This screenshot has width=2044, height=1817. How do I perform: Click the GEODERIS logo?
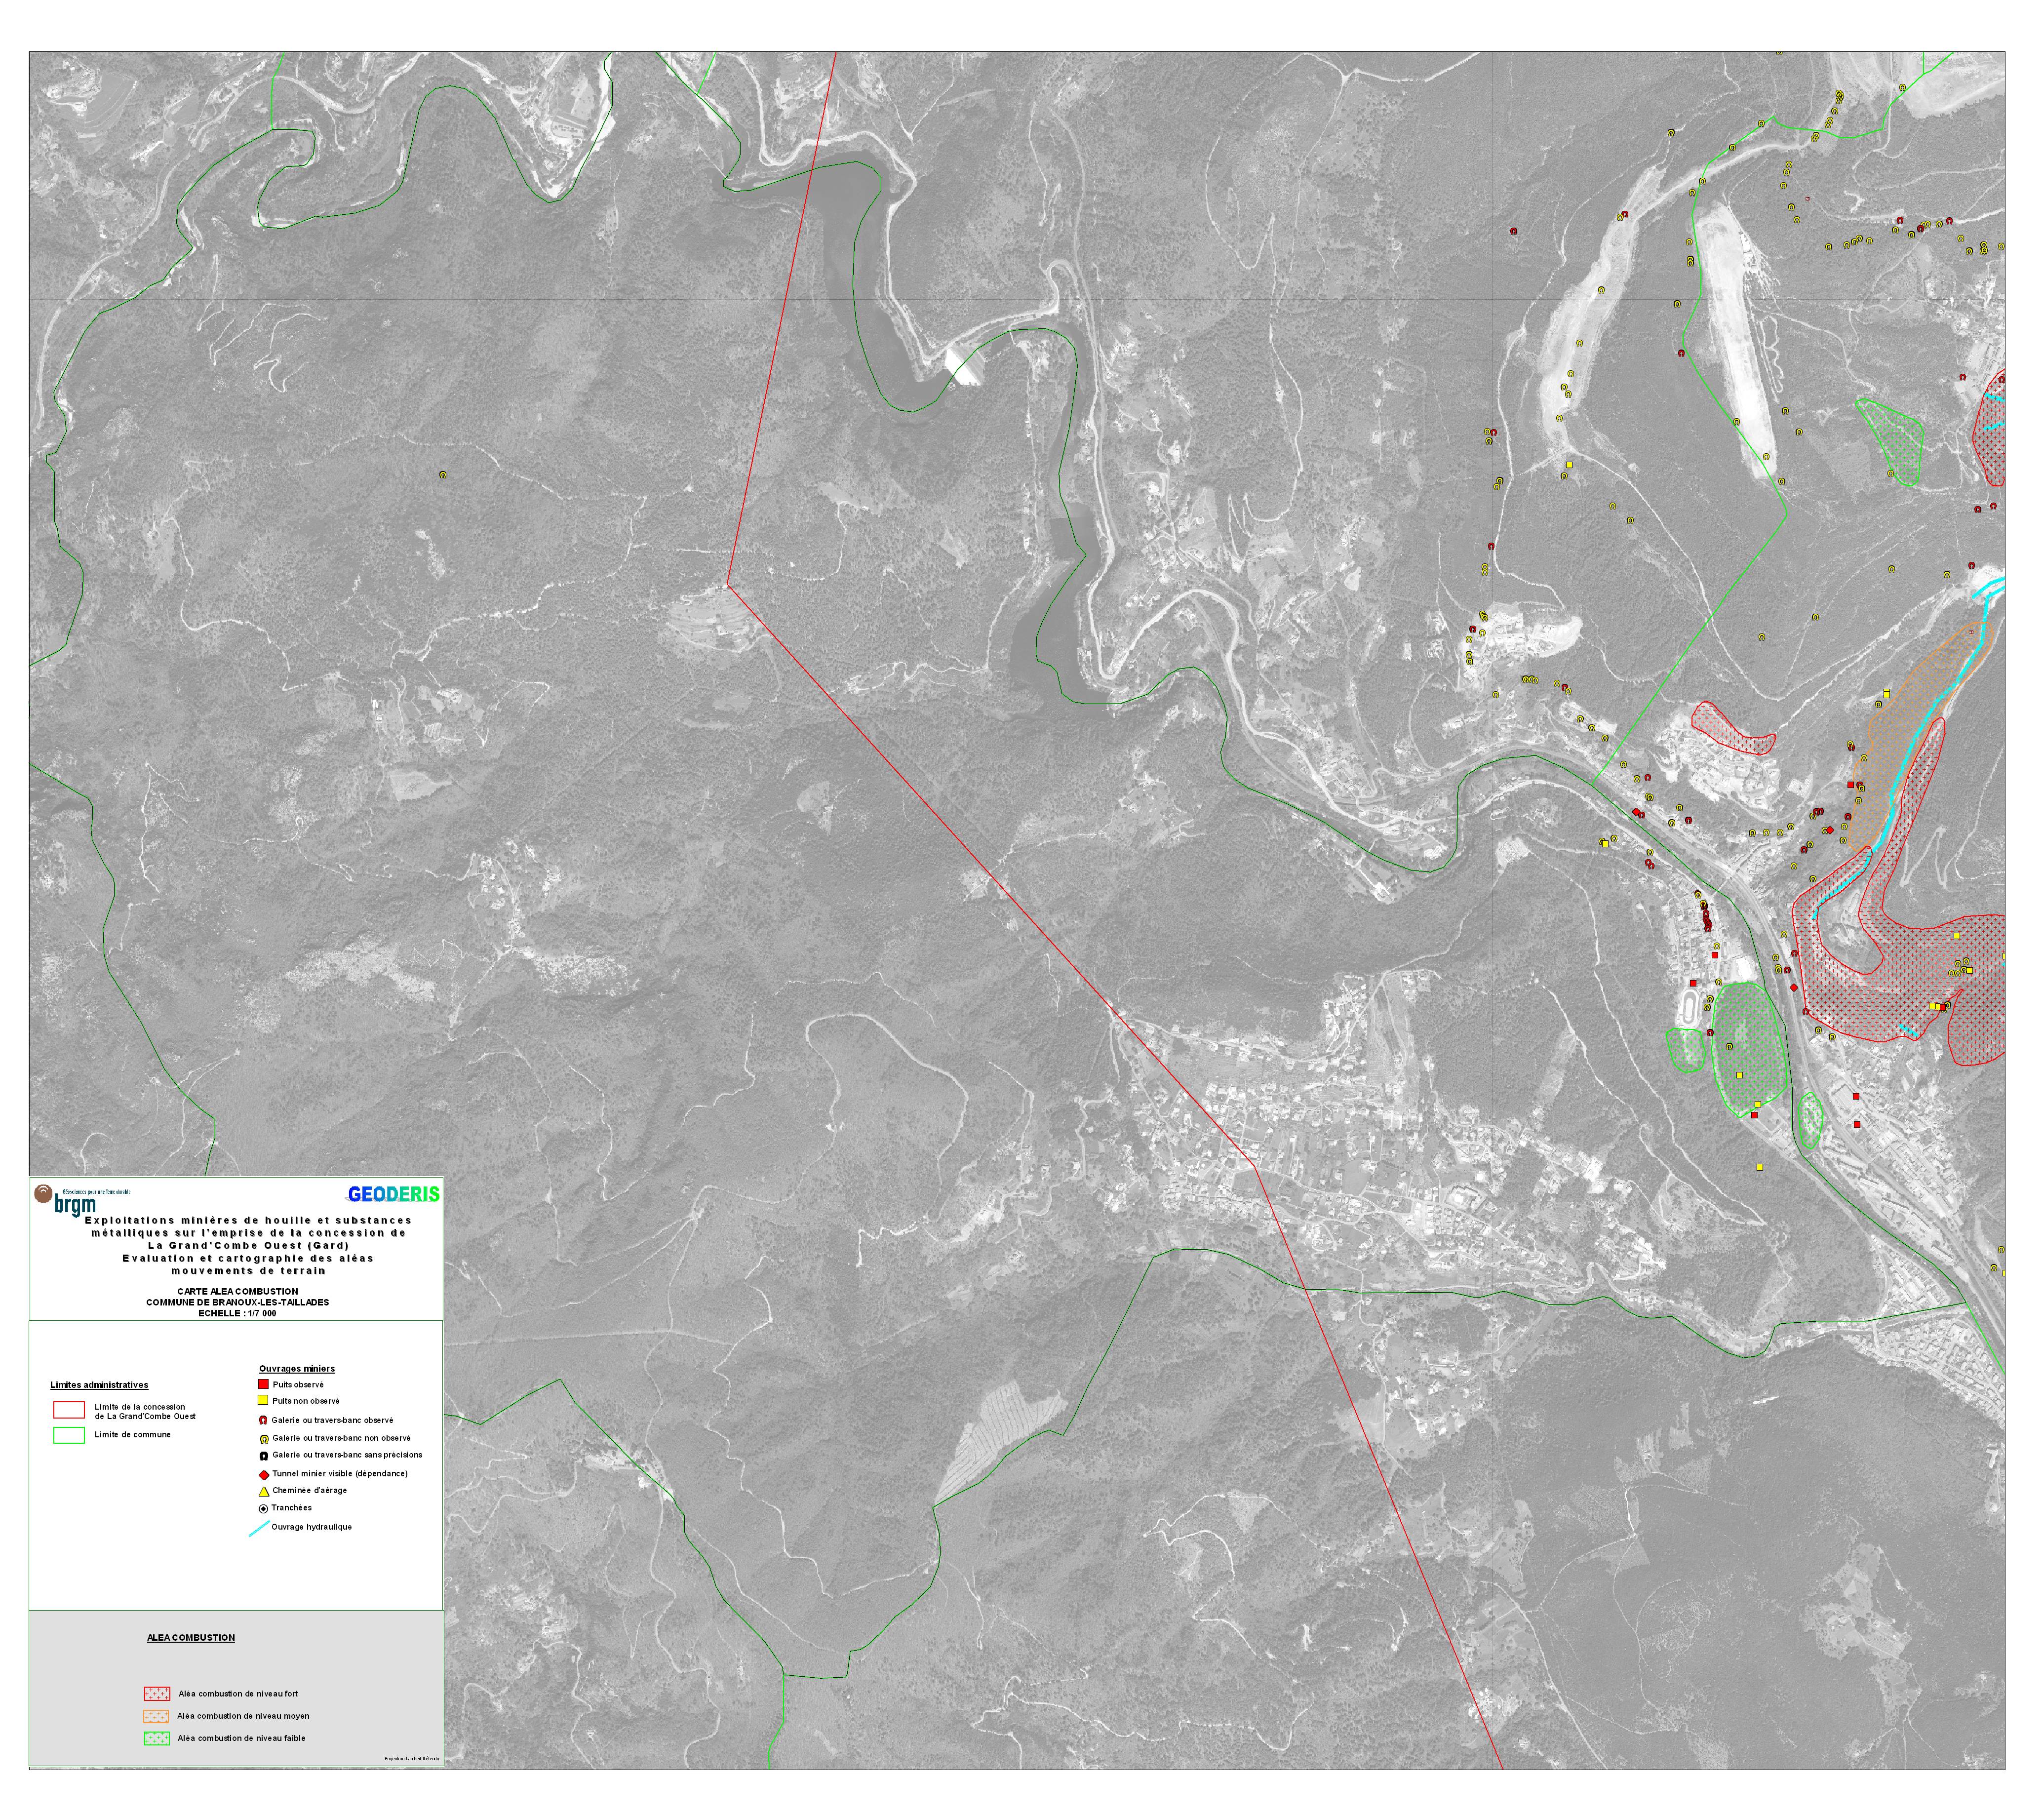(x=393, y=1194)
